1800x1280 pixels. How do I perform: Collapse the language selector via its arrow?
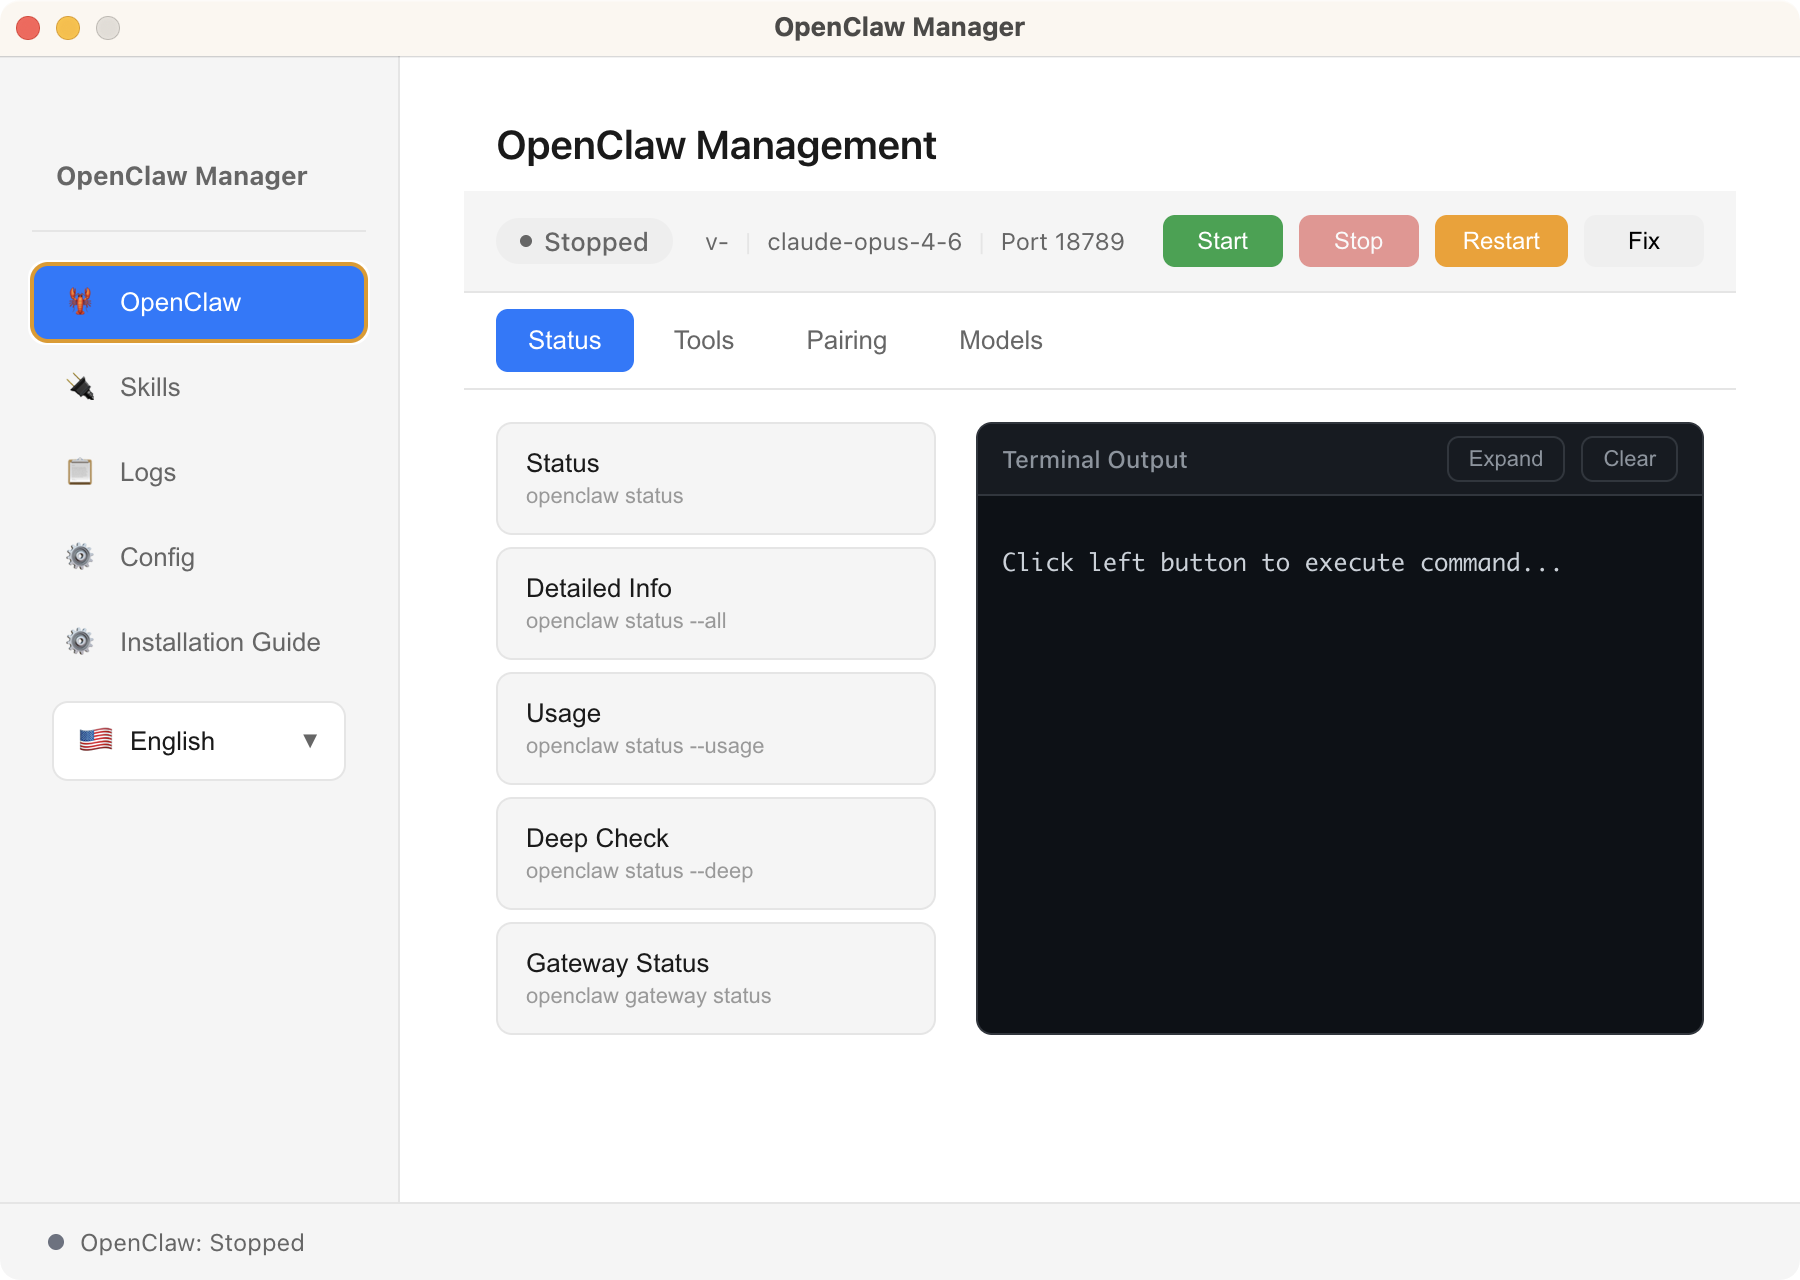click(x=310, y=741)
